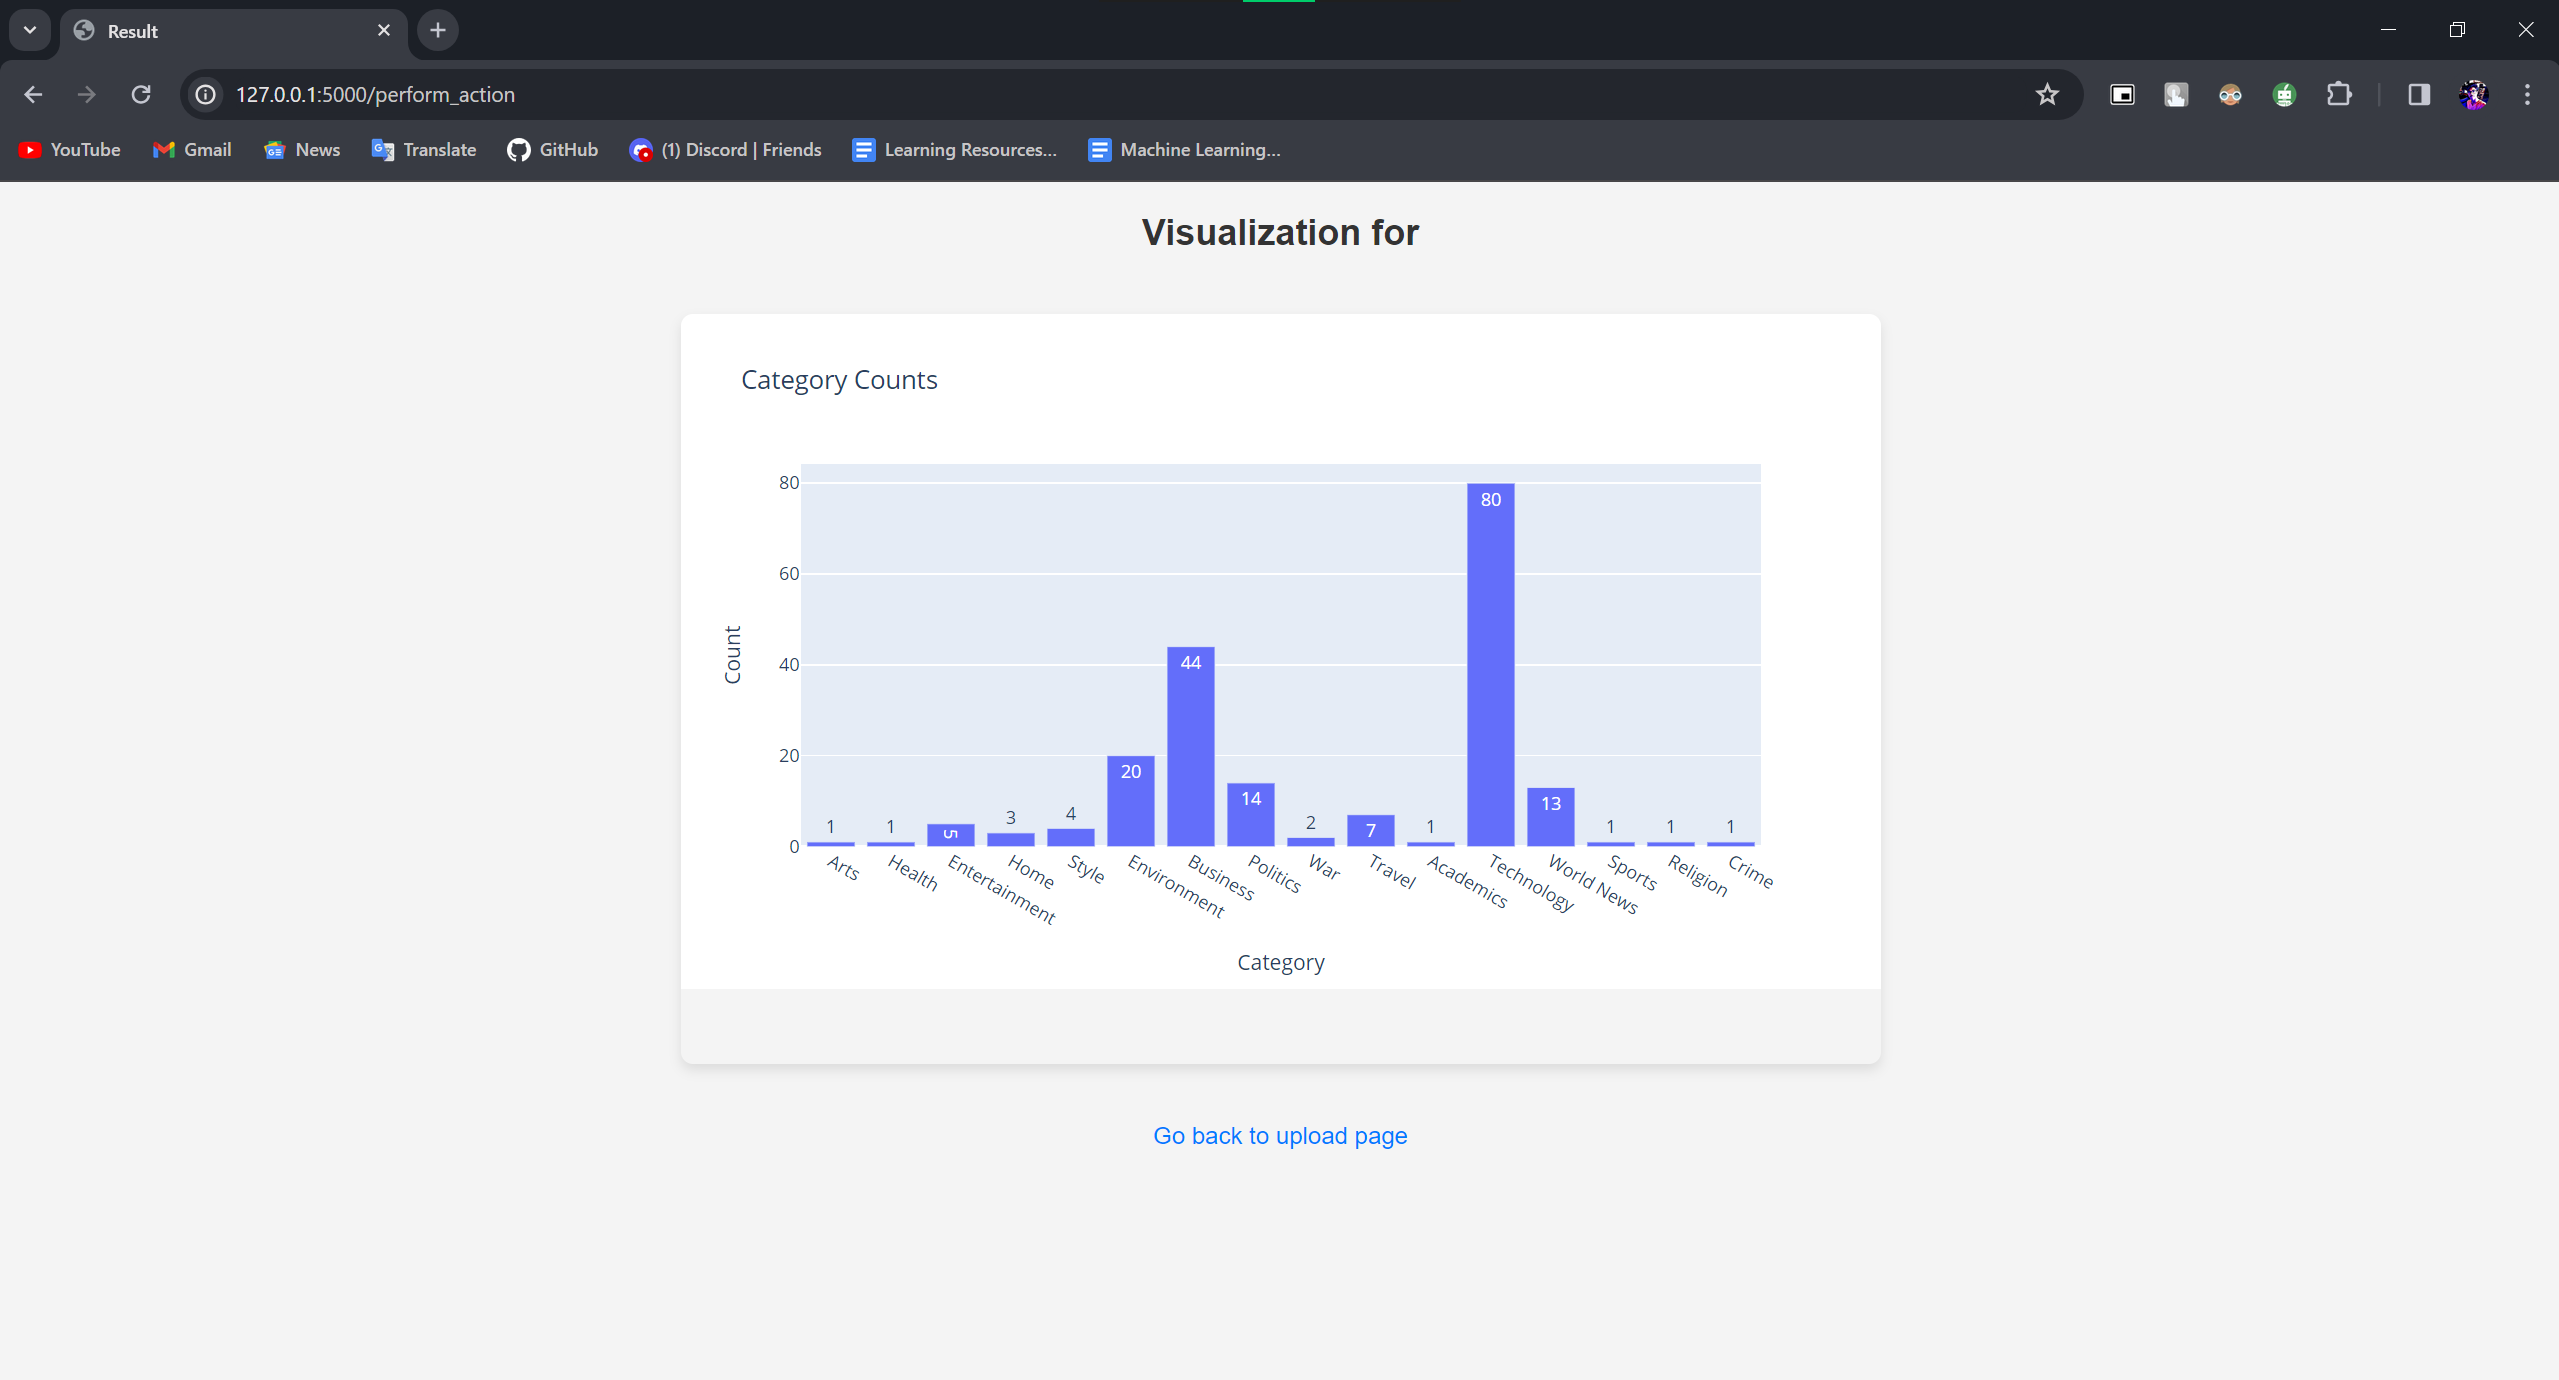Image resolution: width=2559 pixels, height=1380 pixels.
Task: Click inside the address bar
Action: coord(700,94)
